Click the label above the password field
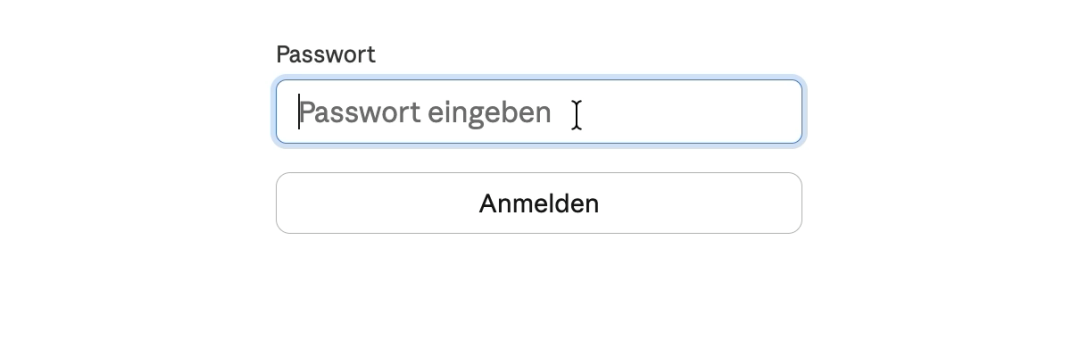Screen dimensions: 1080x360 click(x=326, y=54)
